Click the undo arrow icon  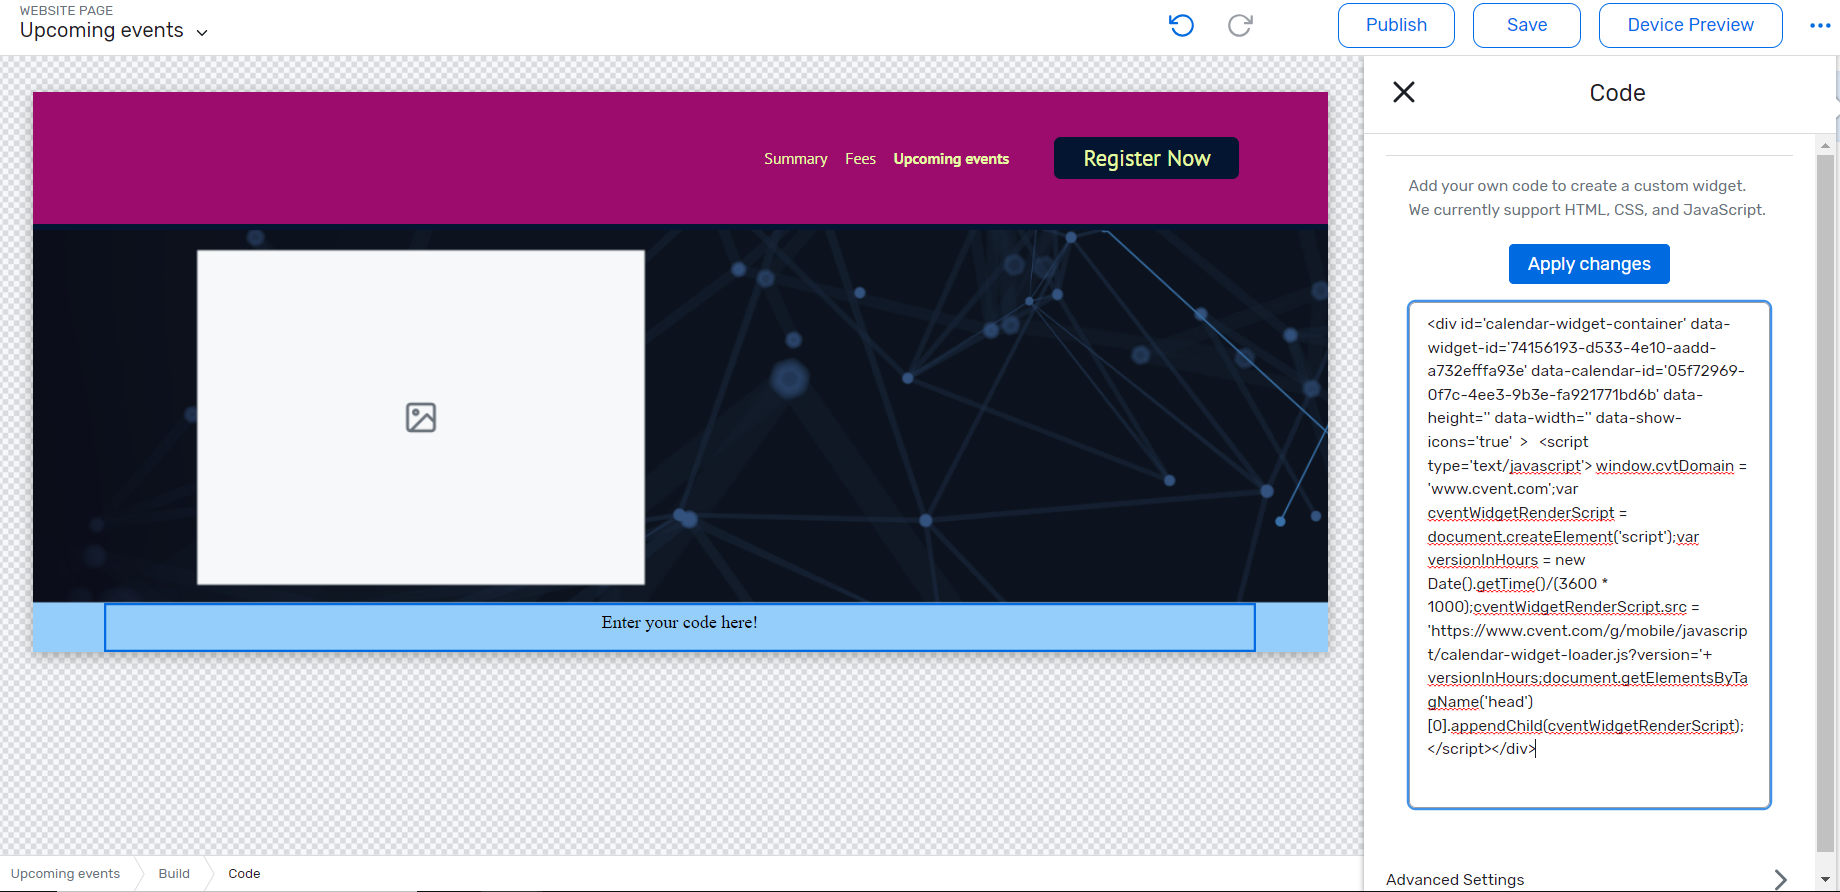[1181, 25]
